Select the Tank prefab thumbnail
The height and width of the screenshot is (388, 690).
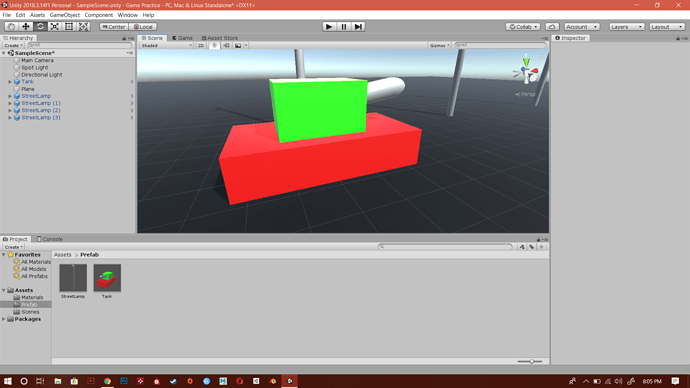[x=107, y=278]
